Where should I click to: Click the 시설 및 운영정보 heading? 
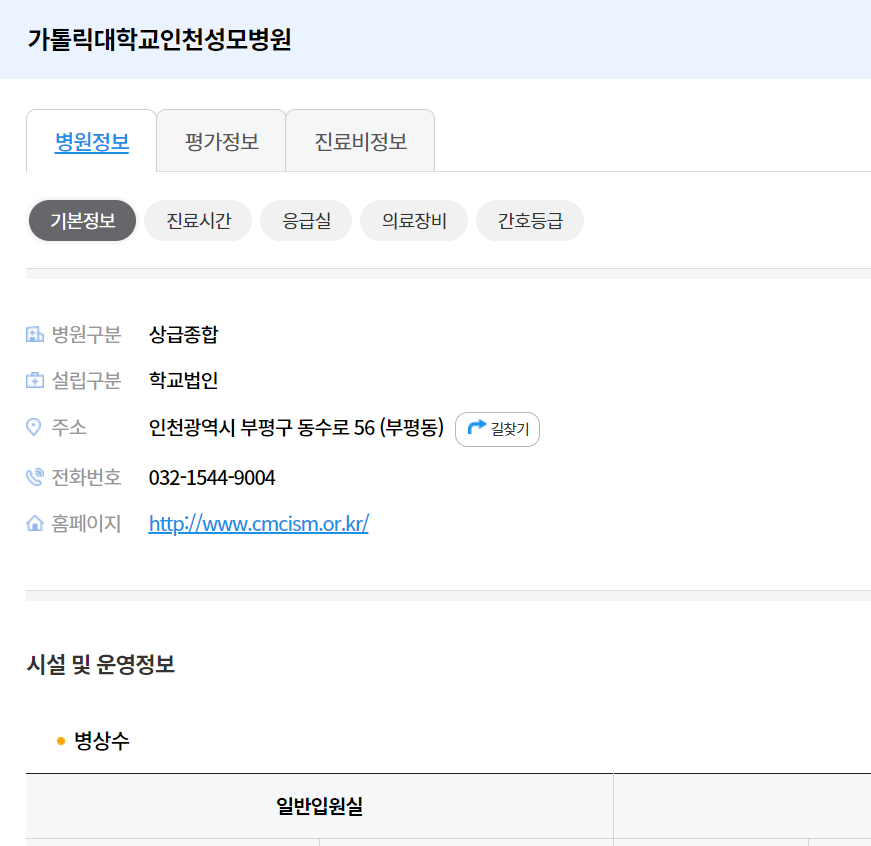point(101,664)
